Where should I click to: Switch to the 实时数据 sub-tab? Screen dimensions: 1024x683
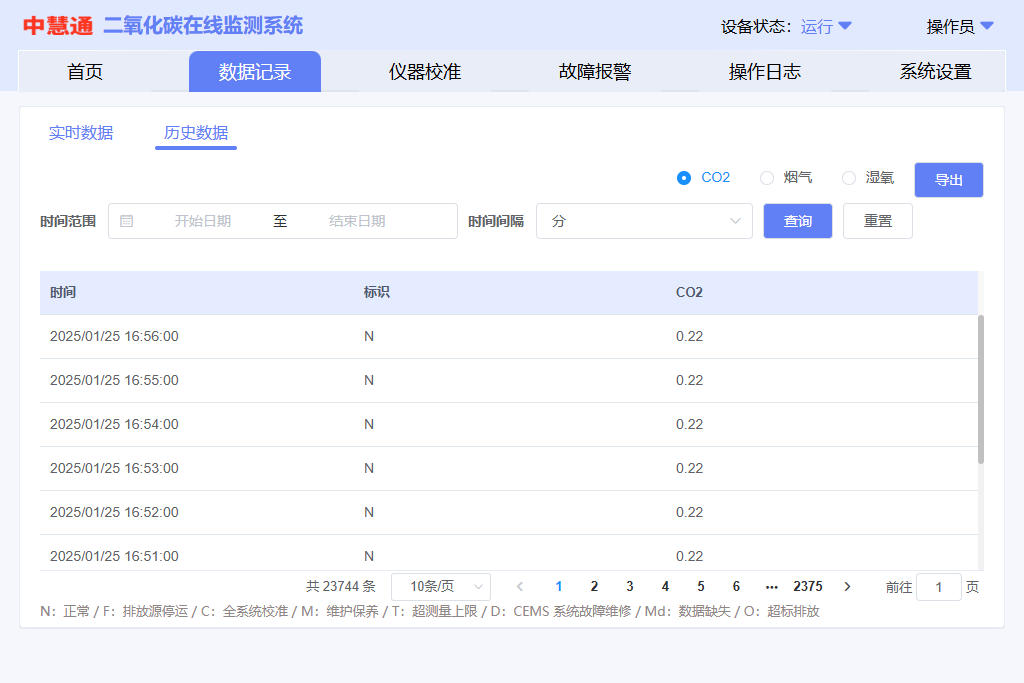click(81, 133)
